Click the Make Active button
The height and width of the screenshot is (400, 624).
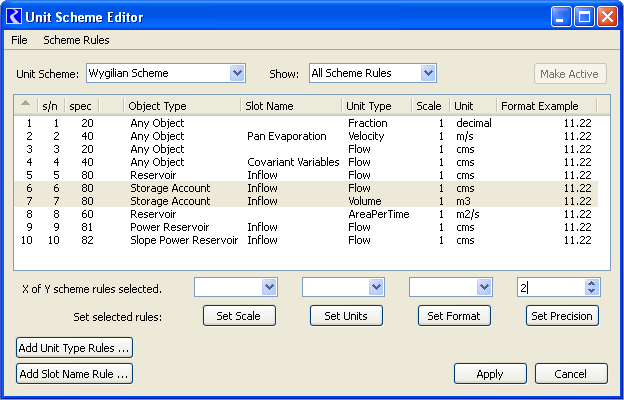[x=570, y=74]
